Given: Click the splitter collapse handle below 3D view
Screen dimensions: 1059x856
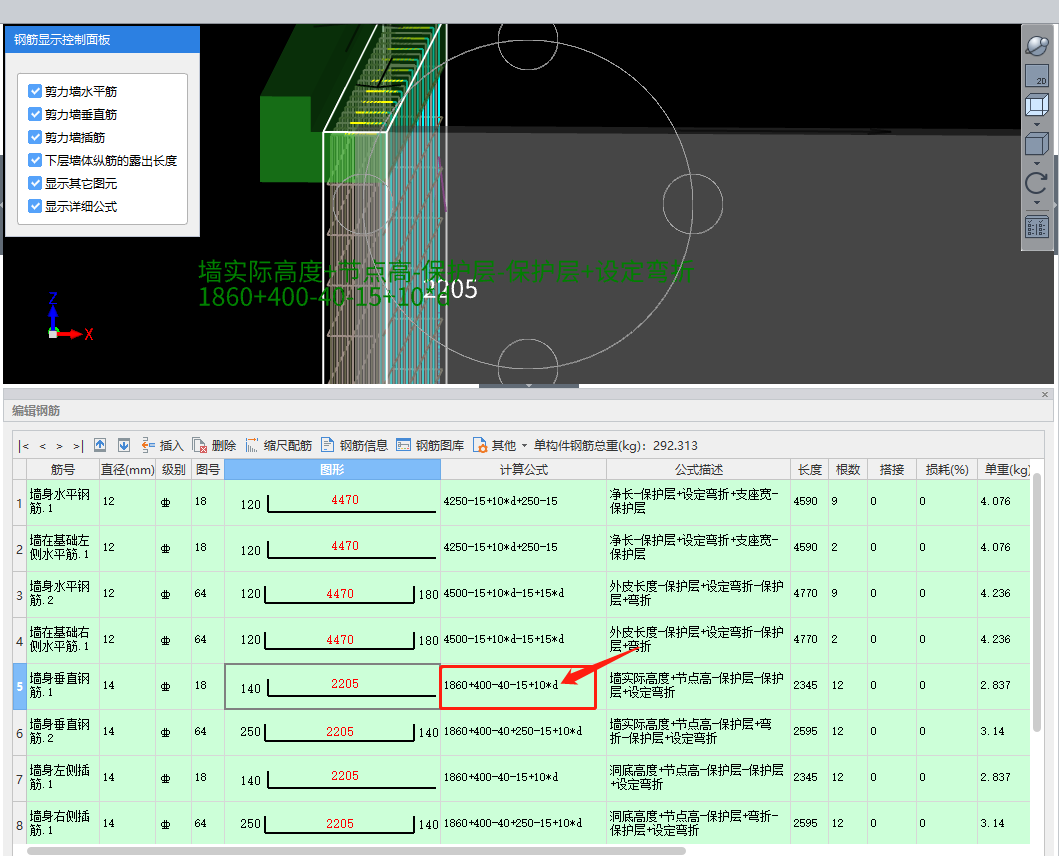Looking at the screenshot, I should coord(529,386).
